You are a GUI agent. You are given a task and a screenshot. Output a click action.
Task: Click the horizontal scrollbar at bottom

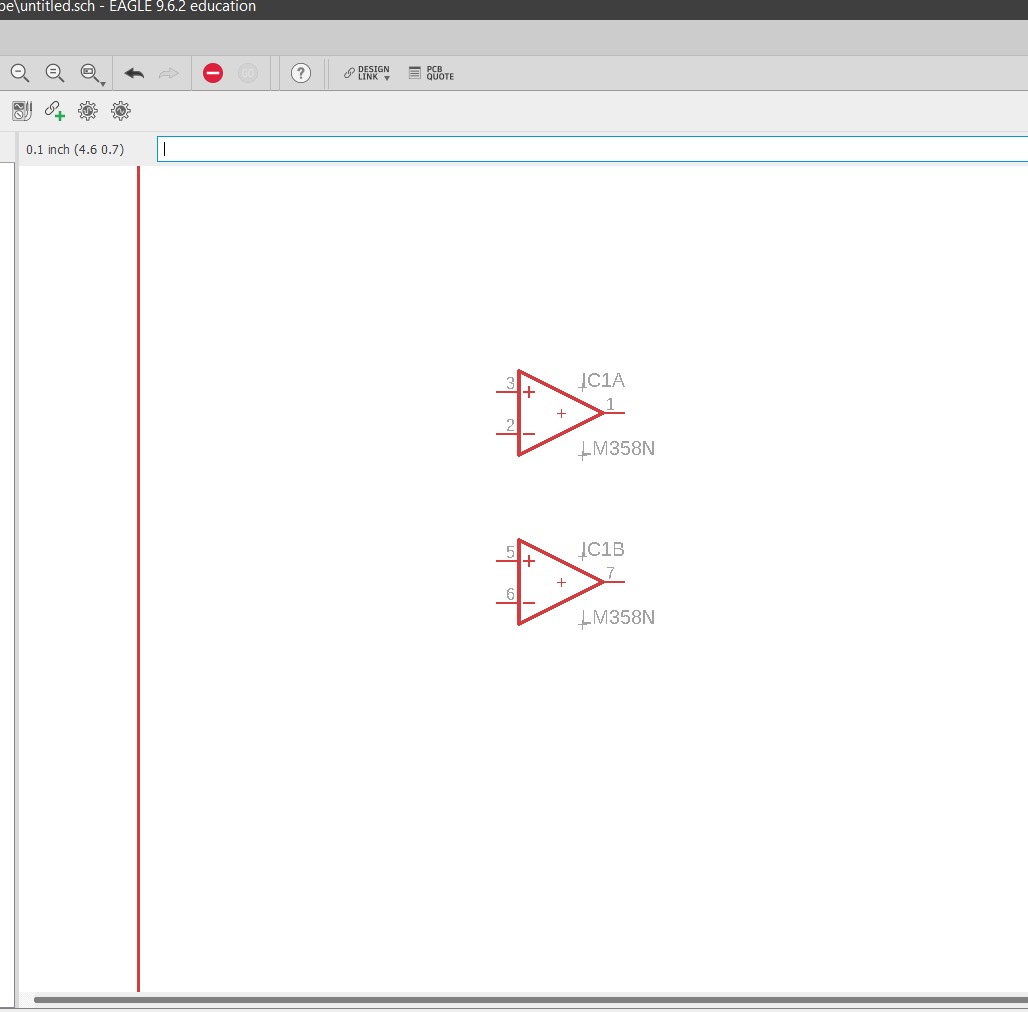pos(530,999)
